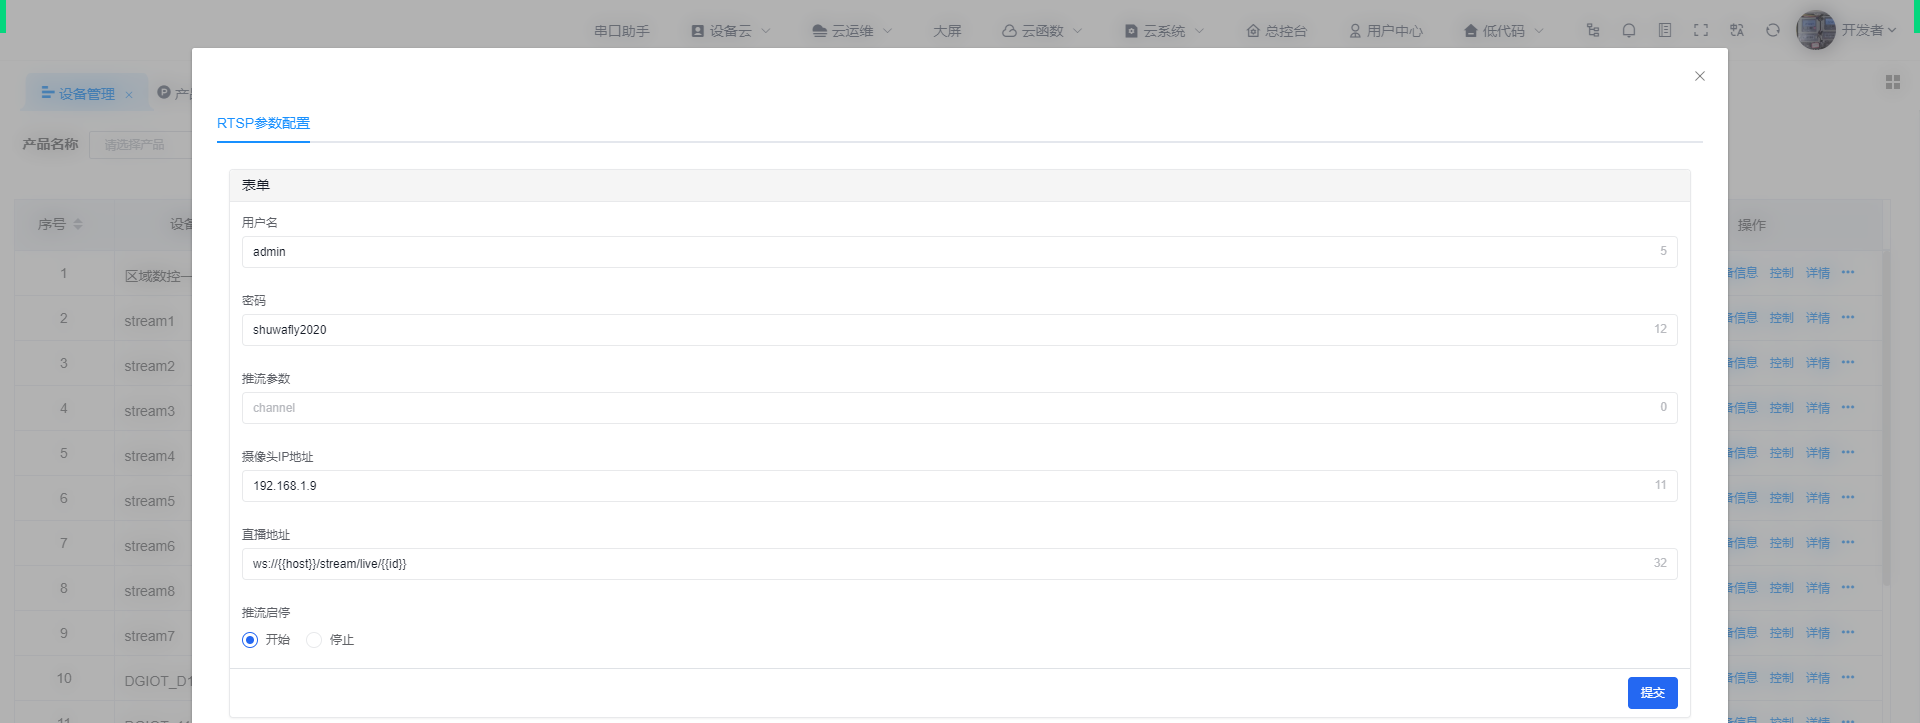The image size is (1920, 723).
Task: Open more actions for row 6 stream5
Action: coord(1848,497)
